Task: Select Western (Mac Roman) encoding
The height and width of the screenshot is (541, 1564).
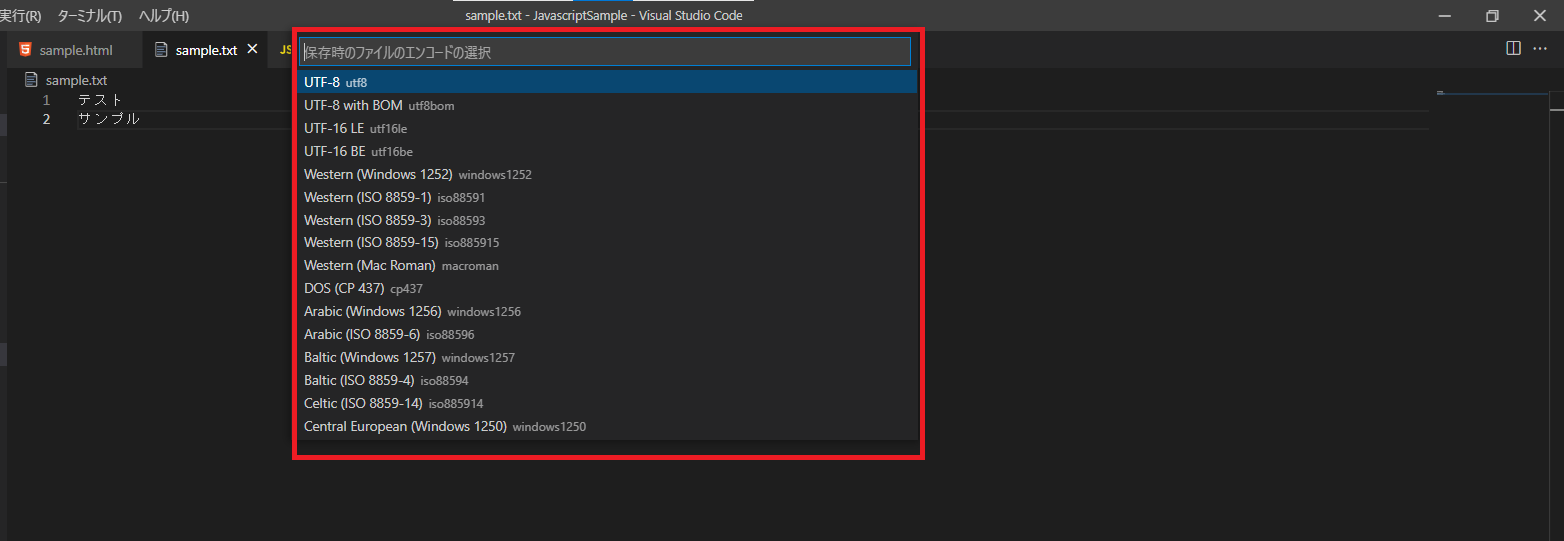Action: click(x=607, y=265)
